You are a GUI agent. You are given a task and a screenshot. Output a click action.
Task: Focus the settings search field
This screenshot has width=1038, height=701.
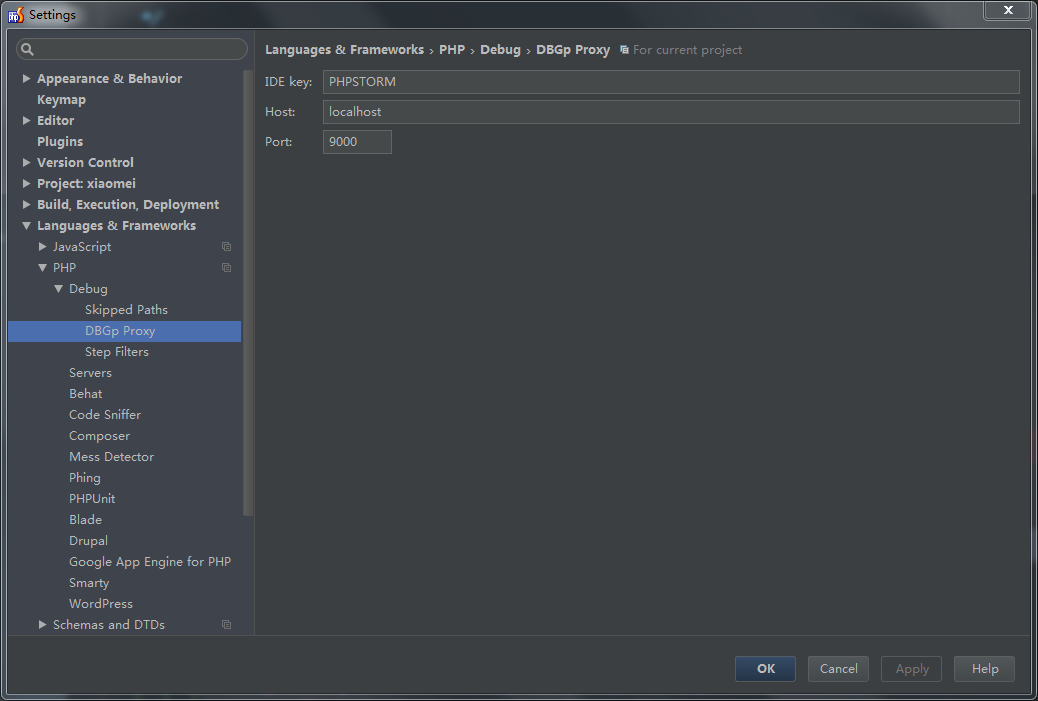coord(132,49)
